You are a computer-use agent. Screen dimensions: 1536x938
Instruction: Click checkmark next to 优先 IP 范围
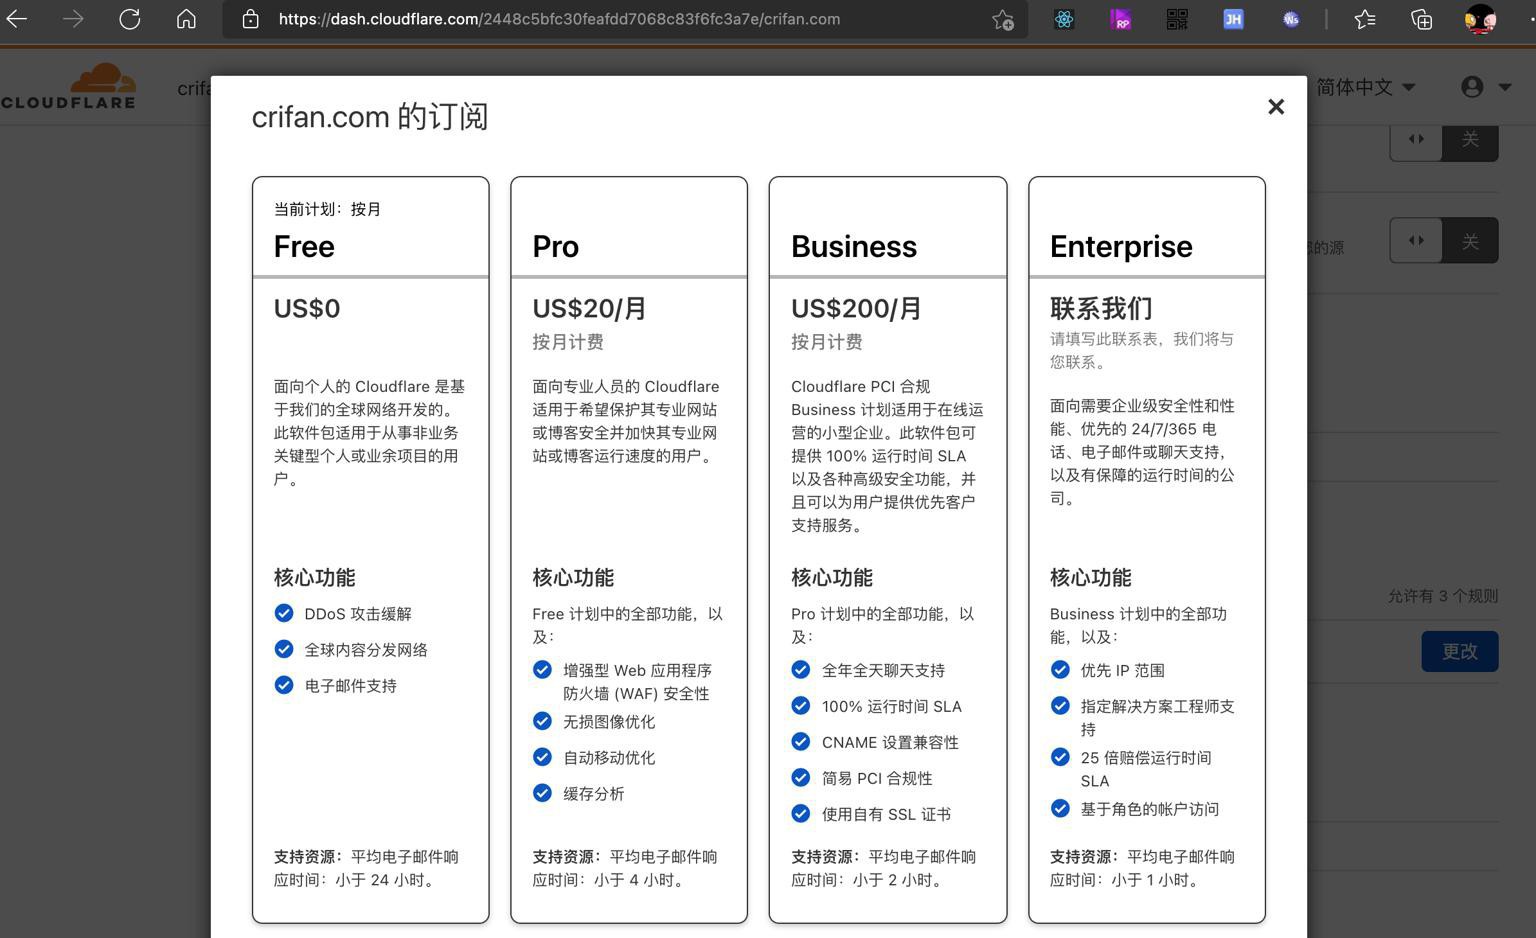[x=1060, y=669]
